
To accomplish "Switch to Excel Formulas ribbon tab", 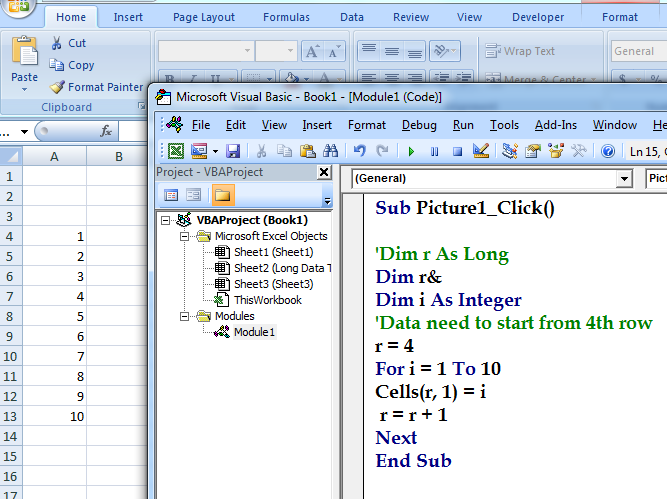I will [286, 17].
